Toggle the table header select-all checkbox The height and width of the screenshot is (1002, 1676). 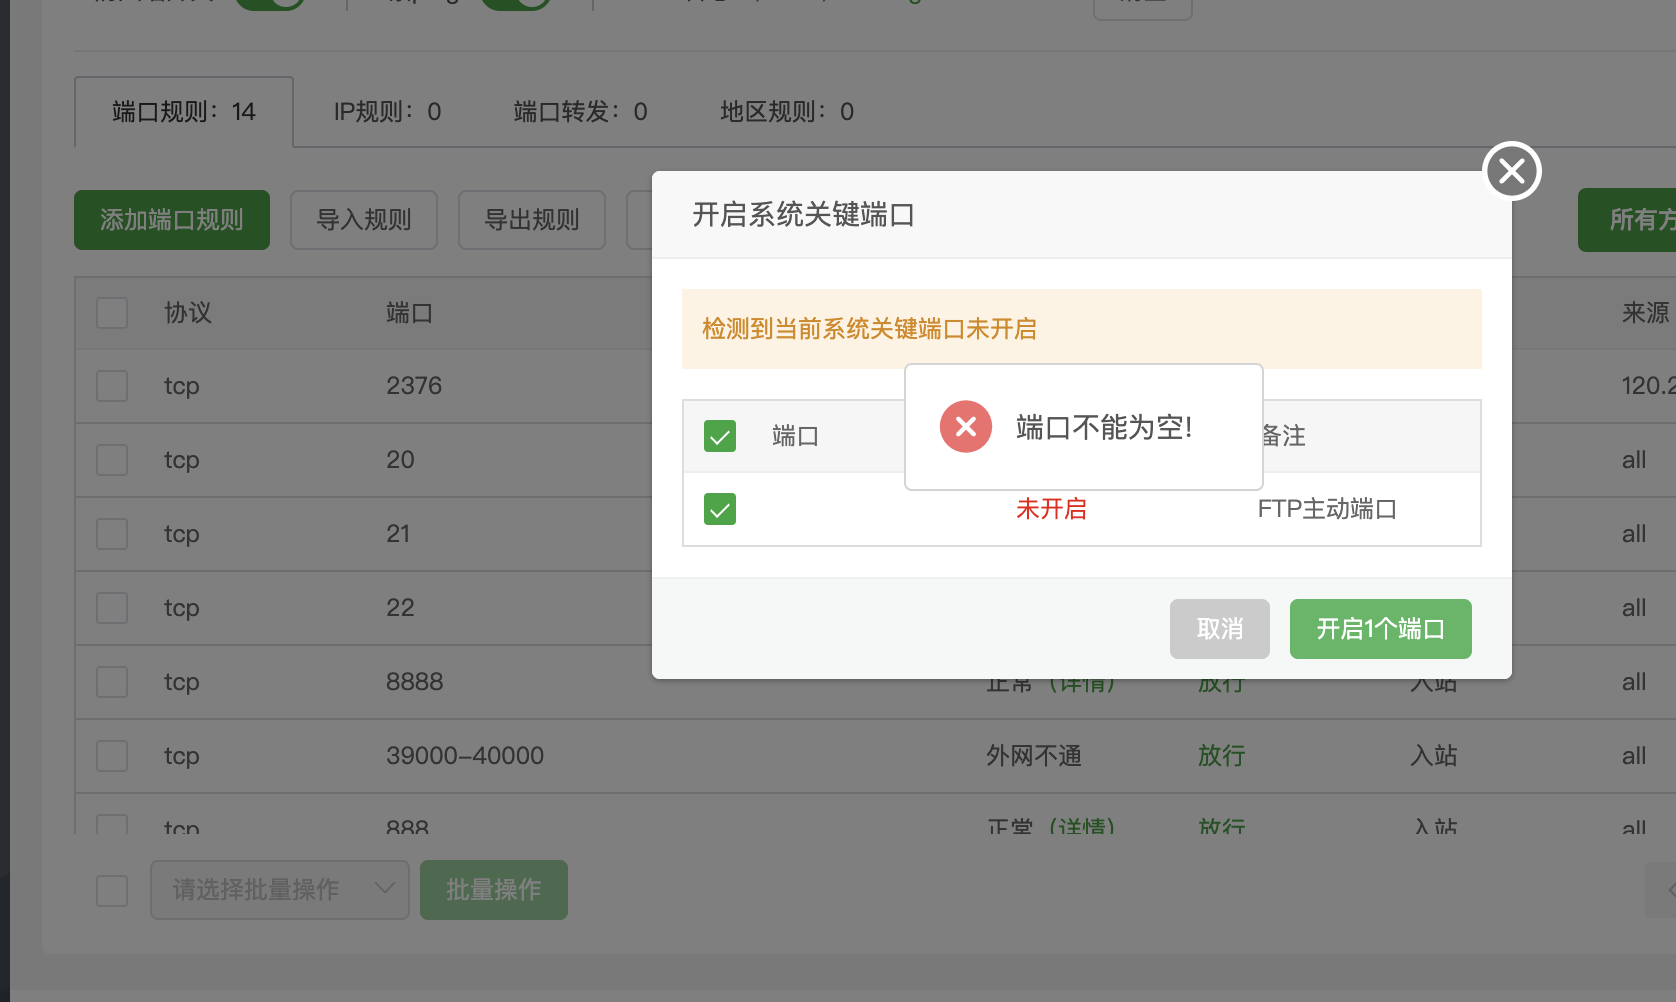[x=112, y=313]
